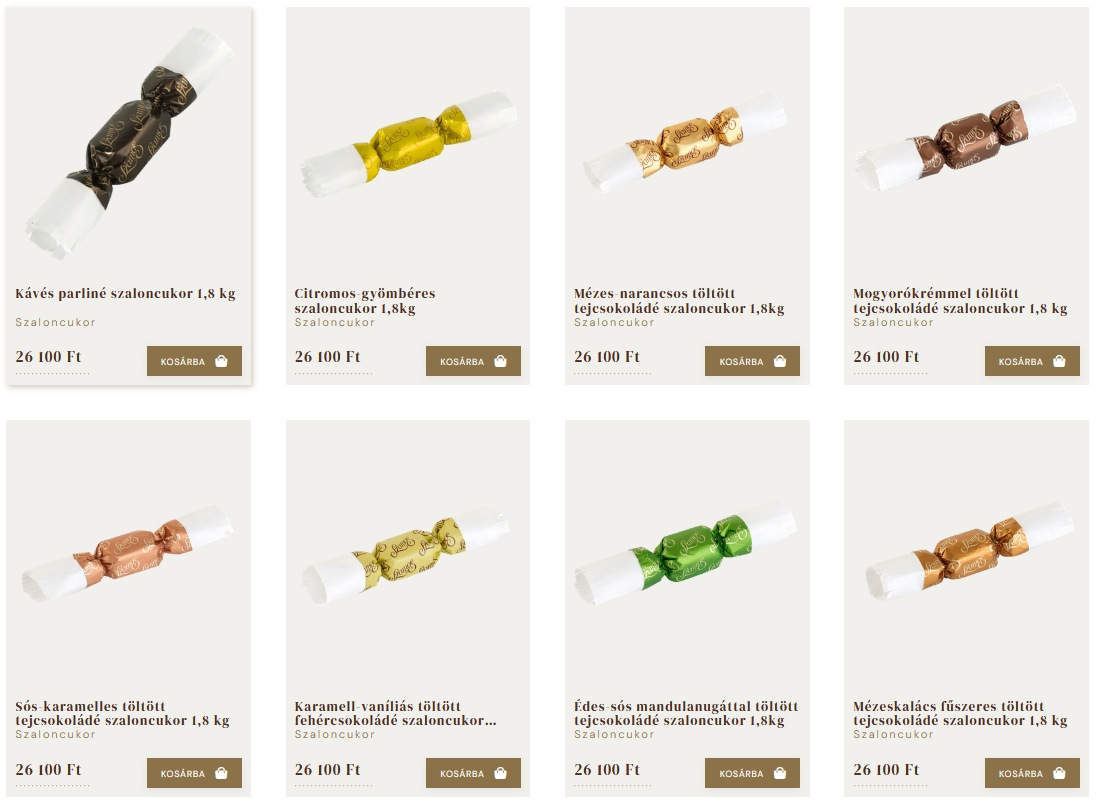Add Mézeskalács fűszeres szaloncukor with KOSÁRBA
The image size is (1097, 804).
pyautogui.click(x=1032, y=773)
